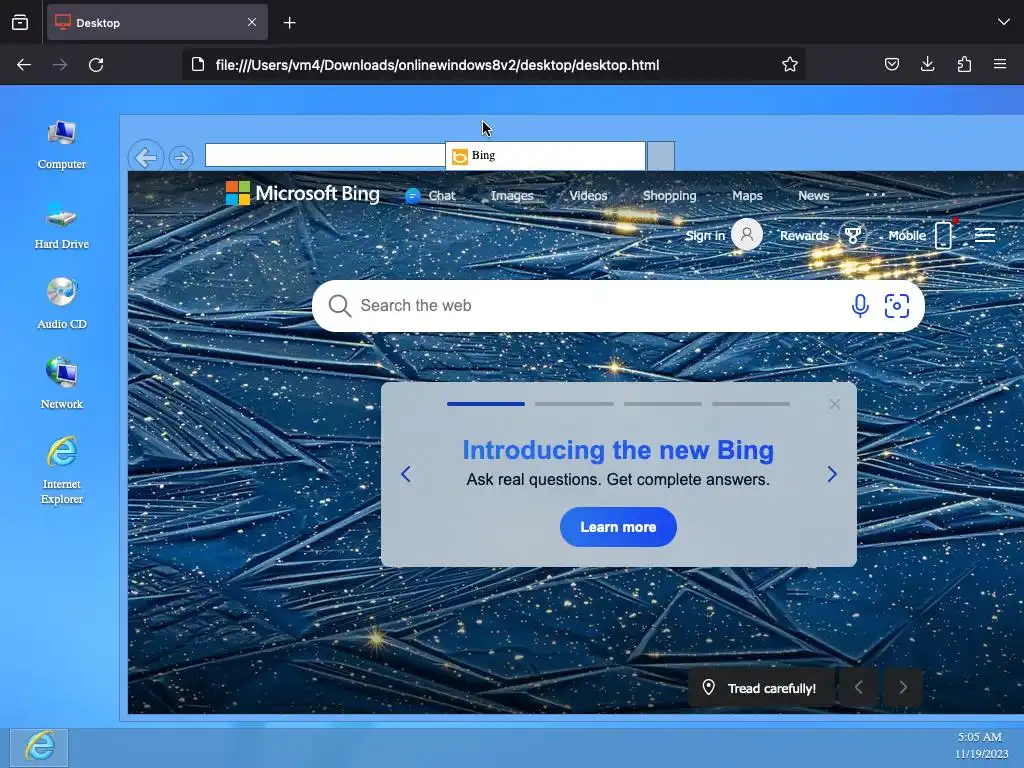Open Firefox extensions menu
This screenshot has width=1024, height=768.
pyautogui.click(x=964, y=64)
